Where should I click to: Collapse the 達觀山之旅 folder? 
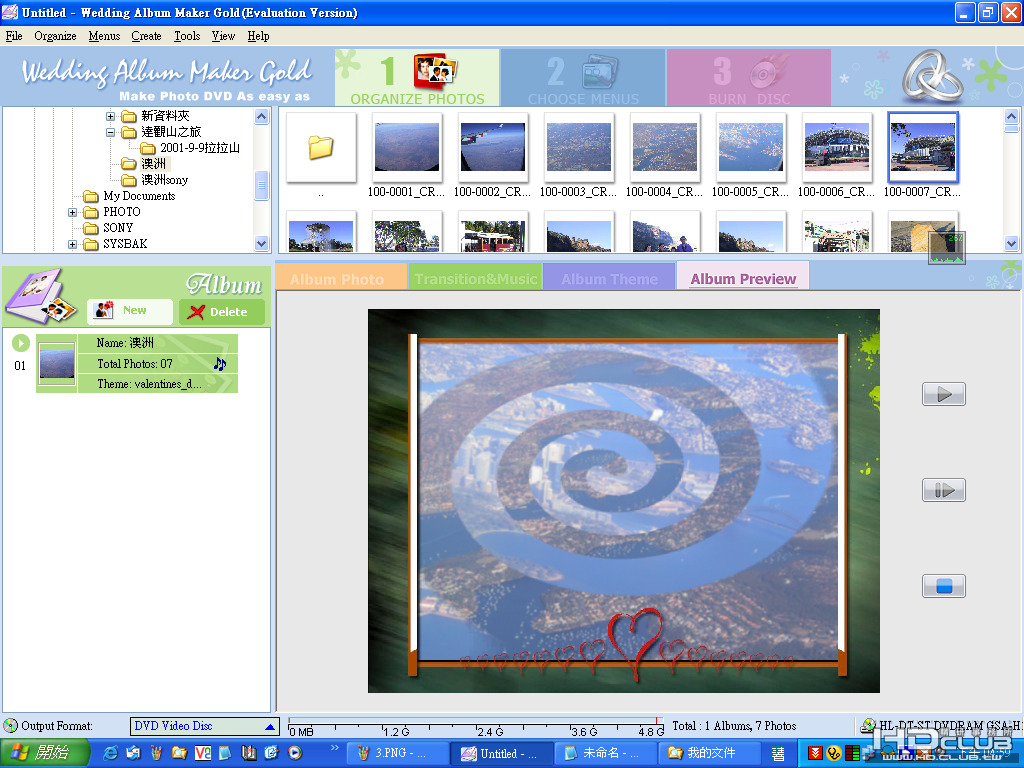[x=110, y=133]
